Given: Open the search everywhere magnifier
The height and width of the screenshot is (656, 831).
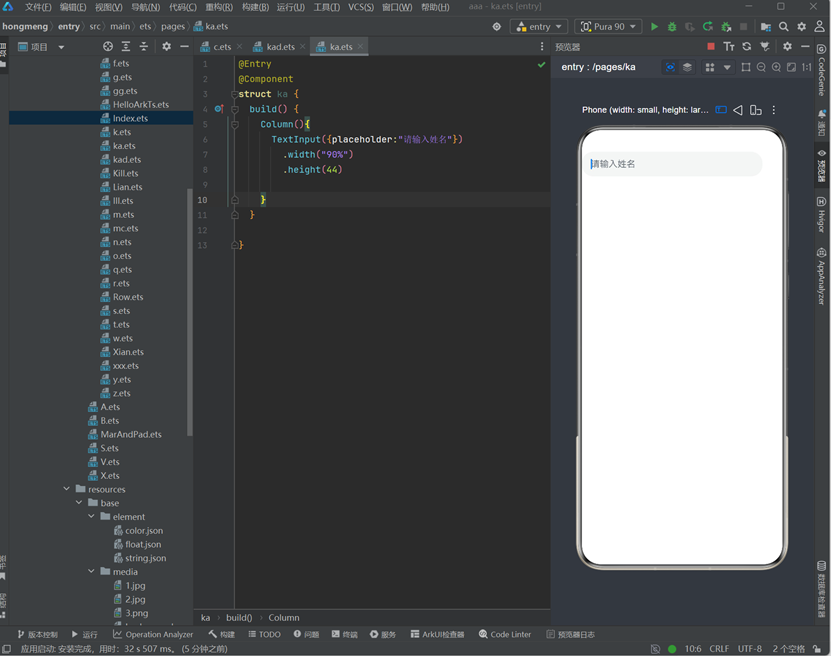Looking at the screenshot, I should coord(783,26).
